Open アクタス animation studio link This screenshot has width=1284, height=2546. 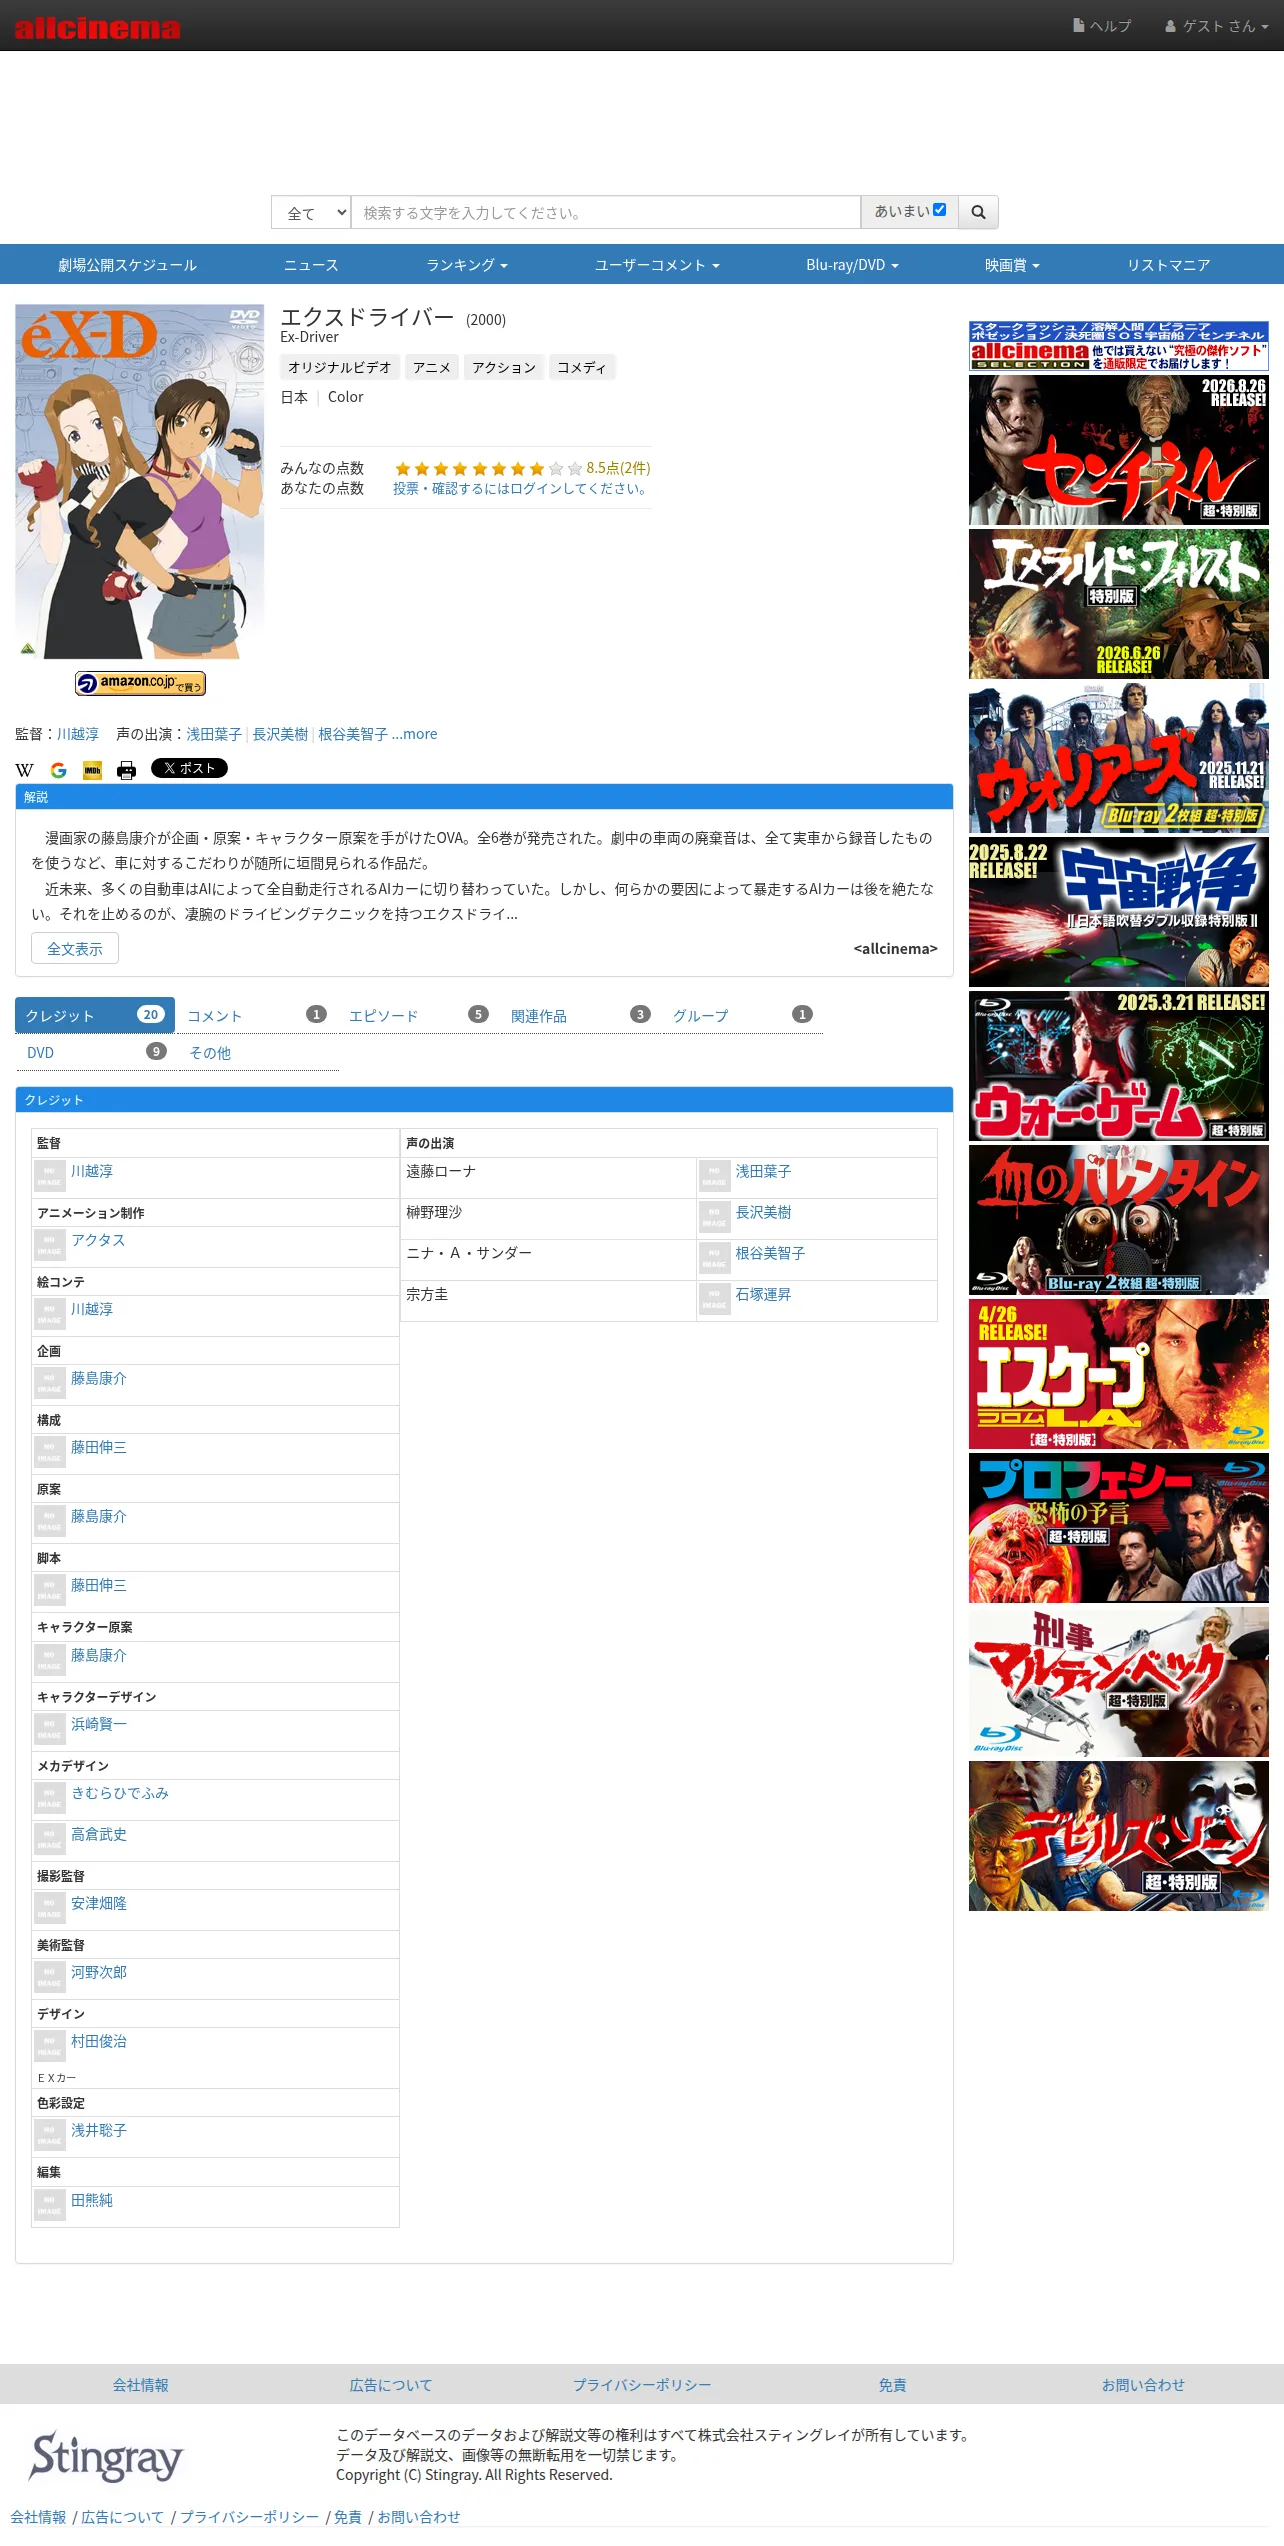tap(98, 1240)
